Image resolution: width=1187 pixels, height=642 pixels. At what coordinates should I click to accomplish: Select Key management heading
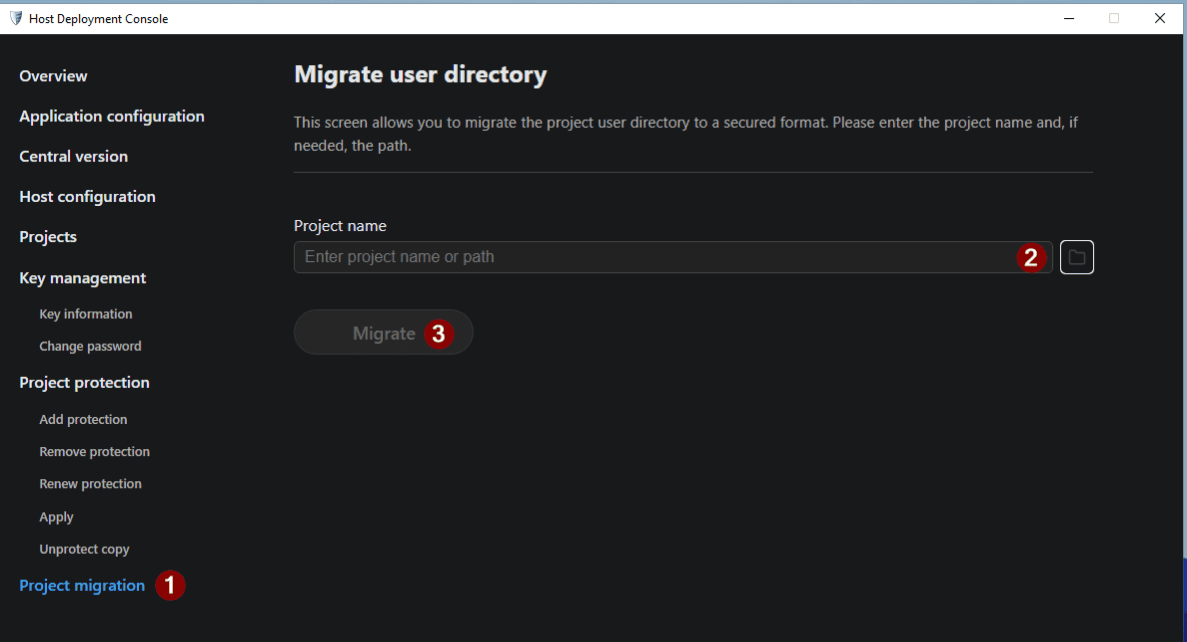click(x=83, y=278)
